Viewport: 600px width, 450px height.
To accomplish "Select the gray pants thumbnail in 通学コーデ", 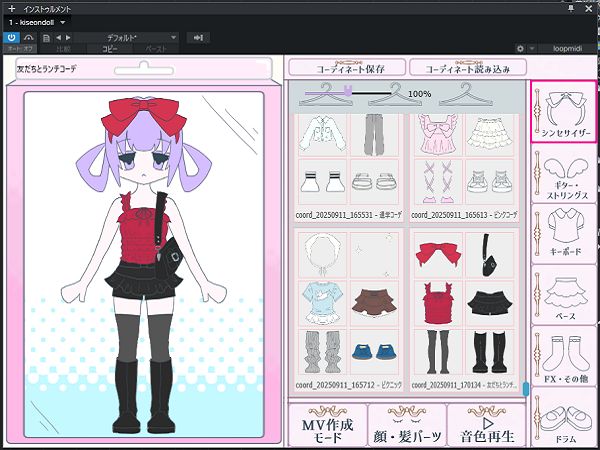I will pyautogui.click(x=374, y=134).
